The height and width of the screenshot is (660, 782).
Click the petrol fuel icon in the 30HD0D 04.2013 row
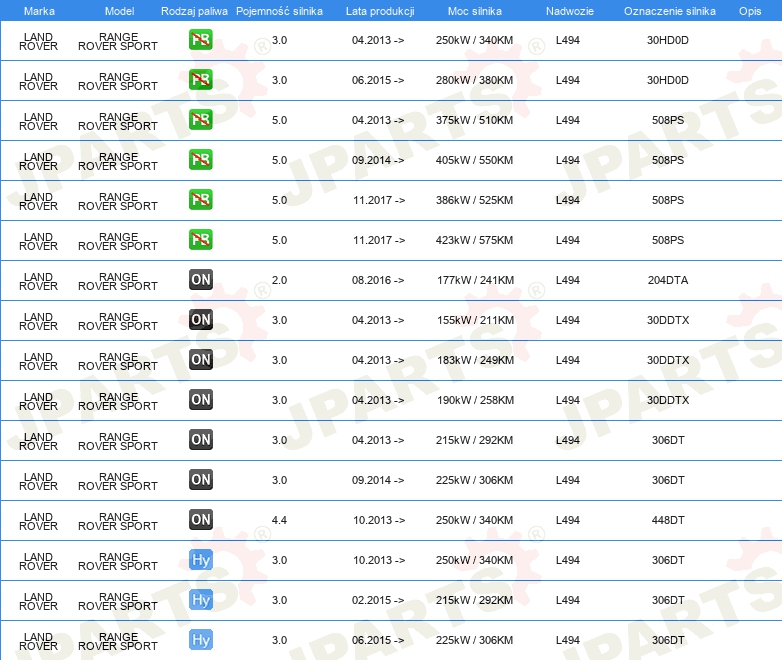[201, 40]
